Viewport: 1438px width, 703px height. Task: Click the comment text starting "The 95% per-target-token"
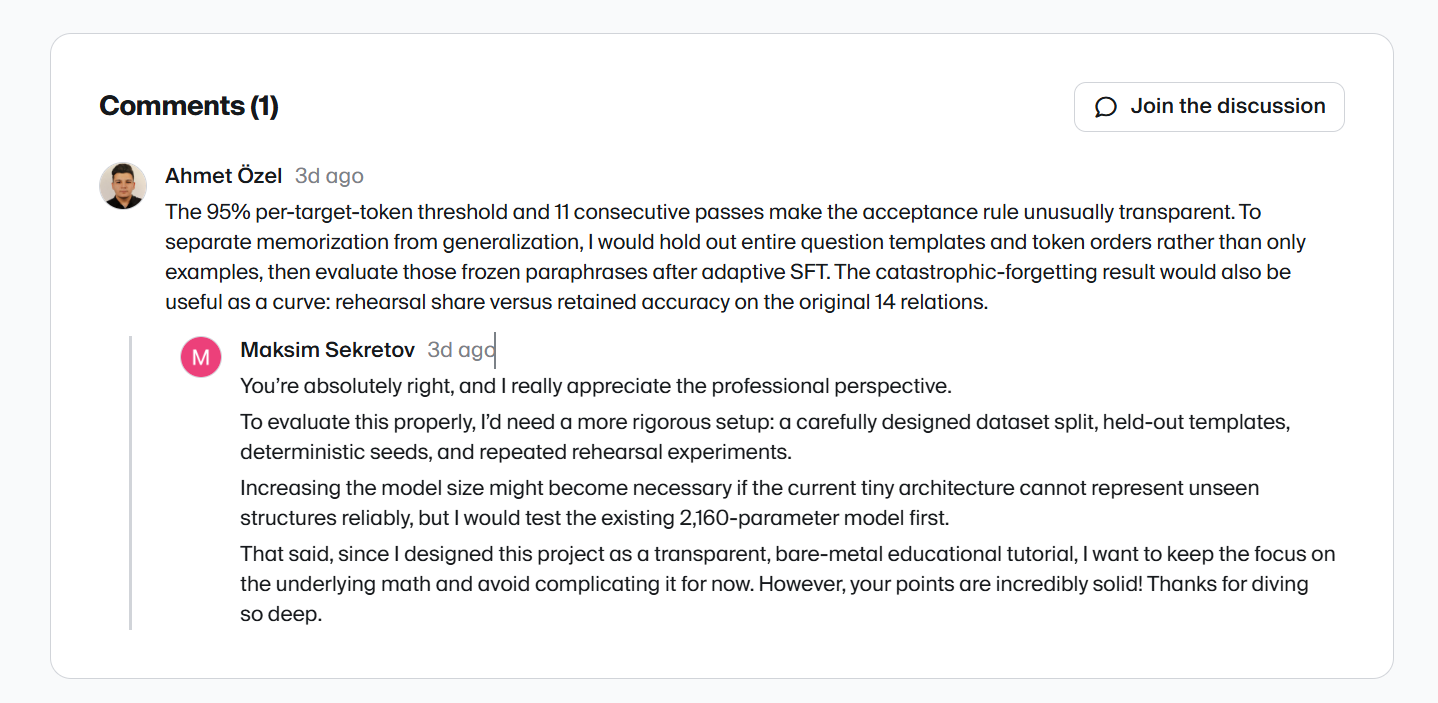(736, 257)
